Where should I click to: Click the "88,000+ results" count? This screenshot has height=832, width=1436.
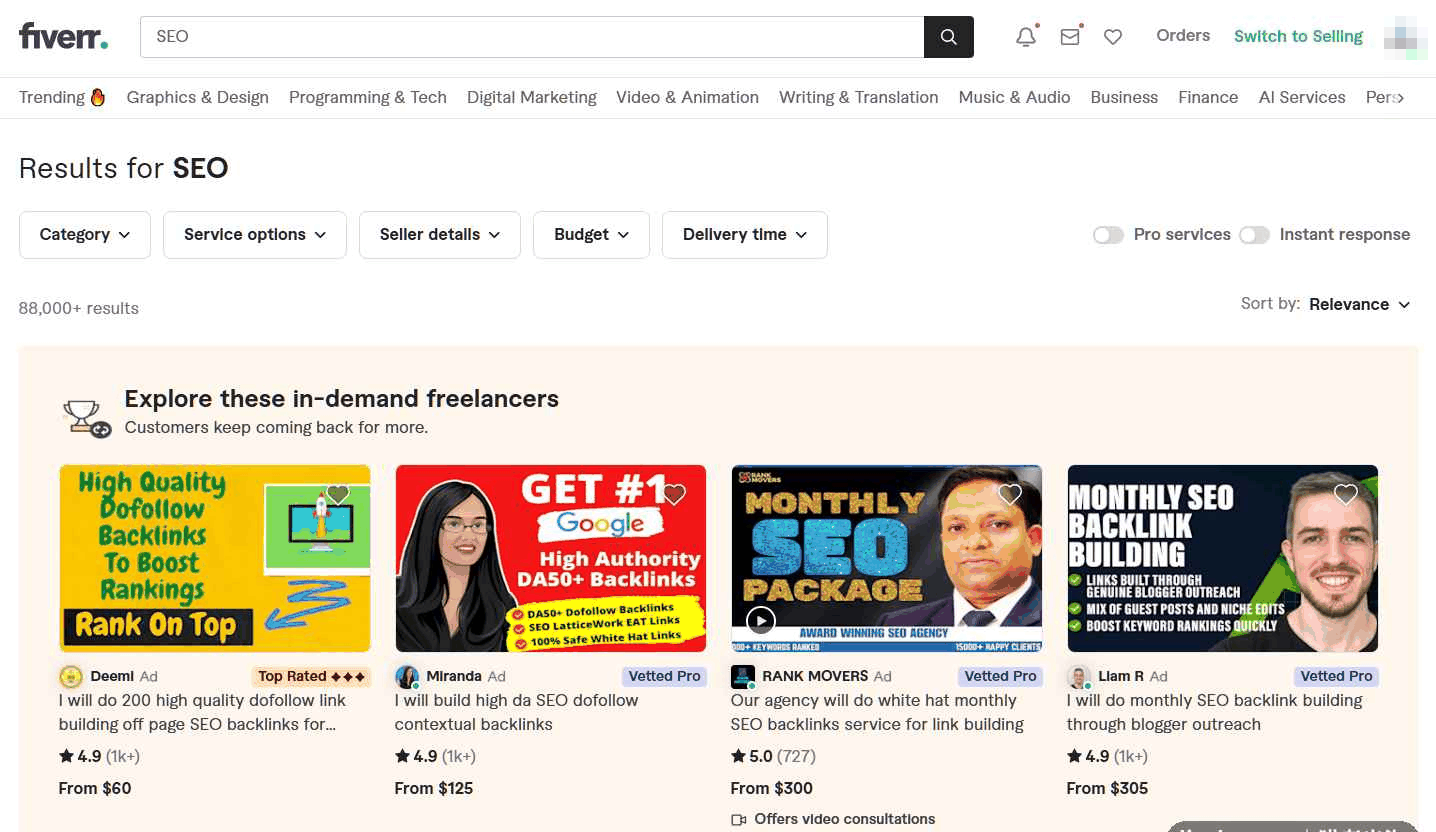(79, 308)
